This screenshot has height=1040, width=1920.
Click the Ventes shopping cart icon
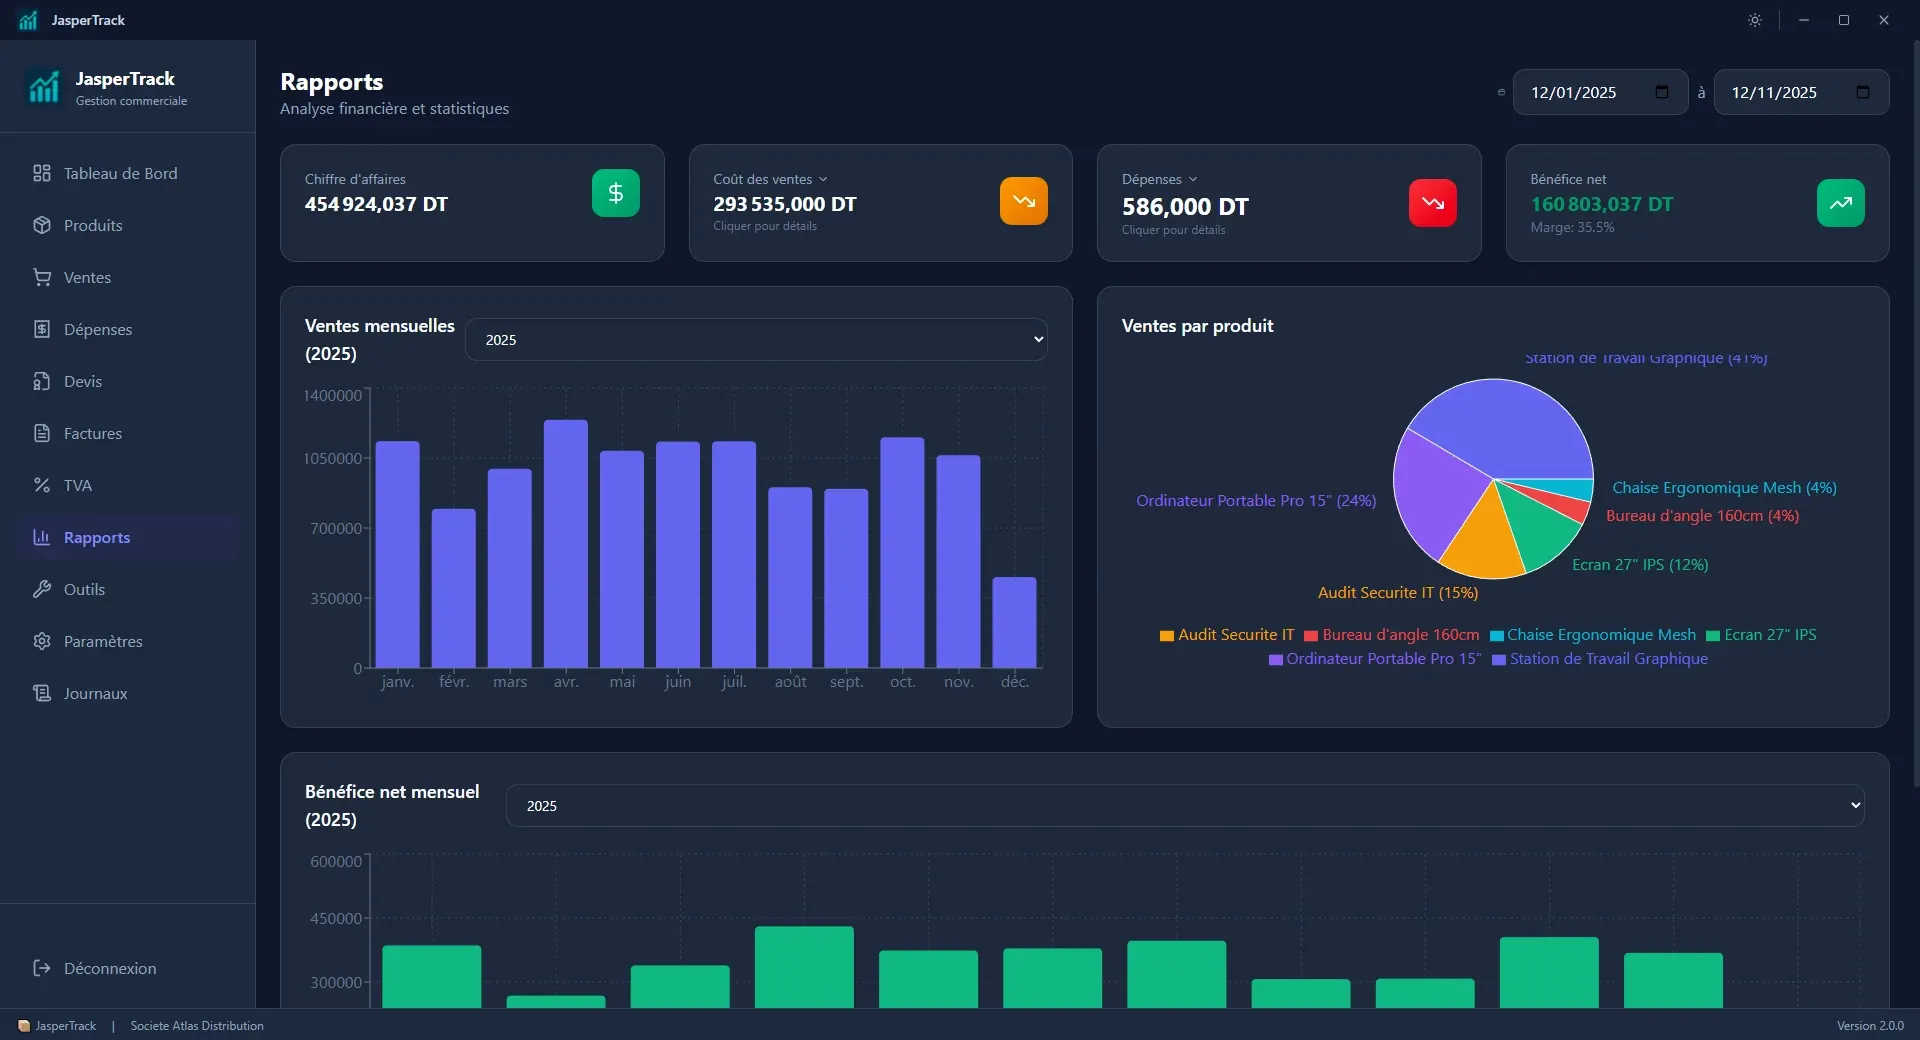[42, 277]
